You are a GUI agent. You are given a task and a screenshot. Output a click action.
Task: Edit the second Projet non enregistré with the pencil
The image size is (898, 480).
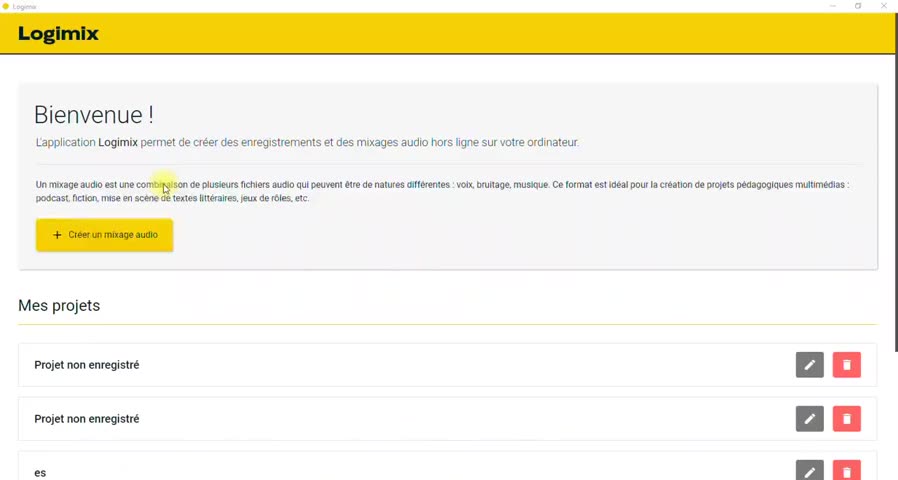pos(809,419)
